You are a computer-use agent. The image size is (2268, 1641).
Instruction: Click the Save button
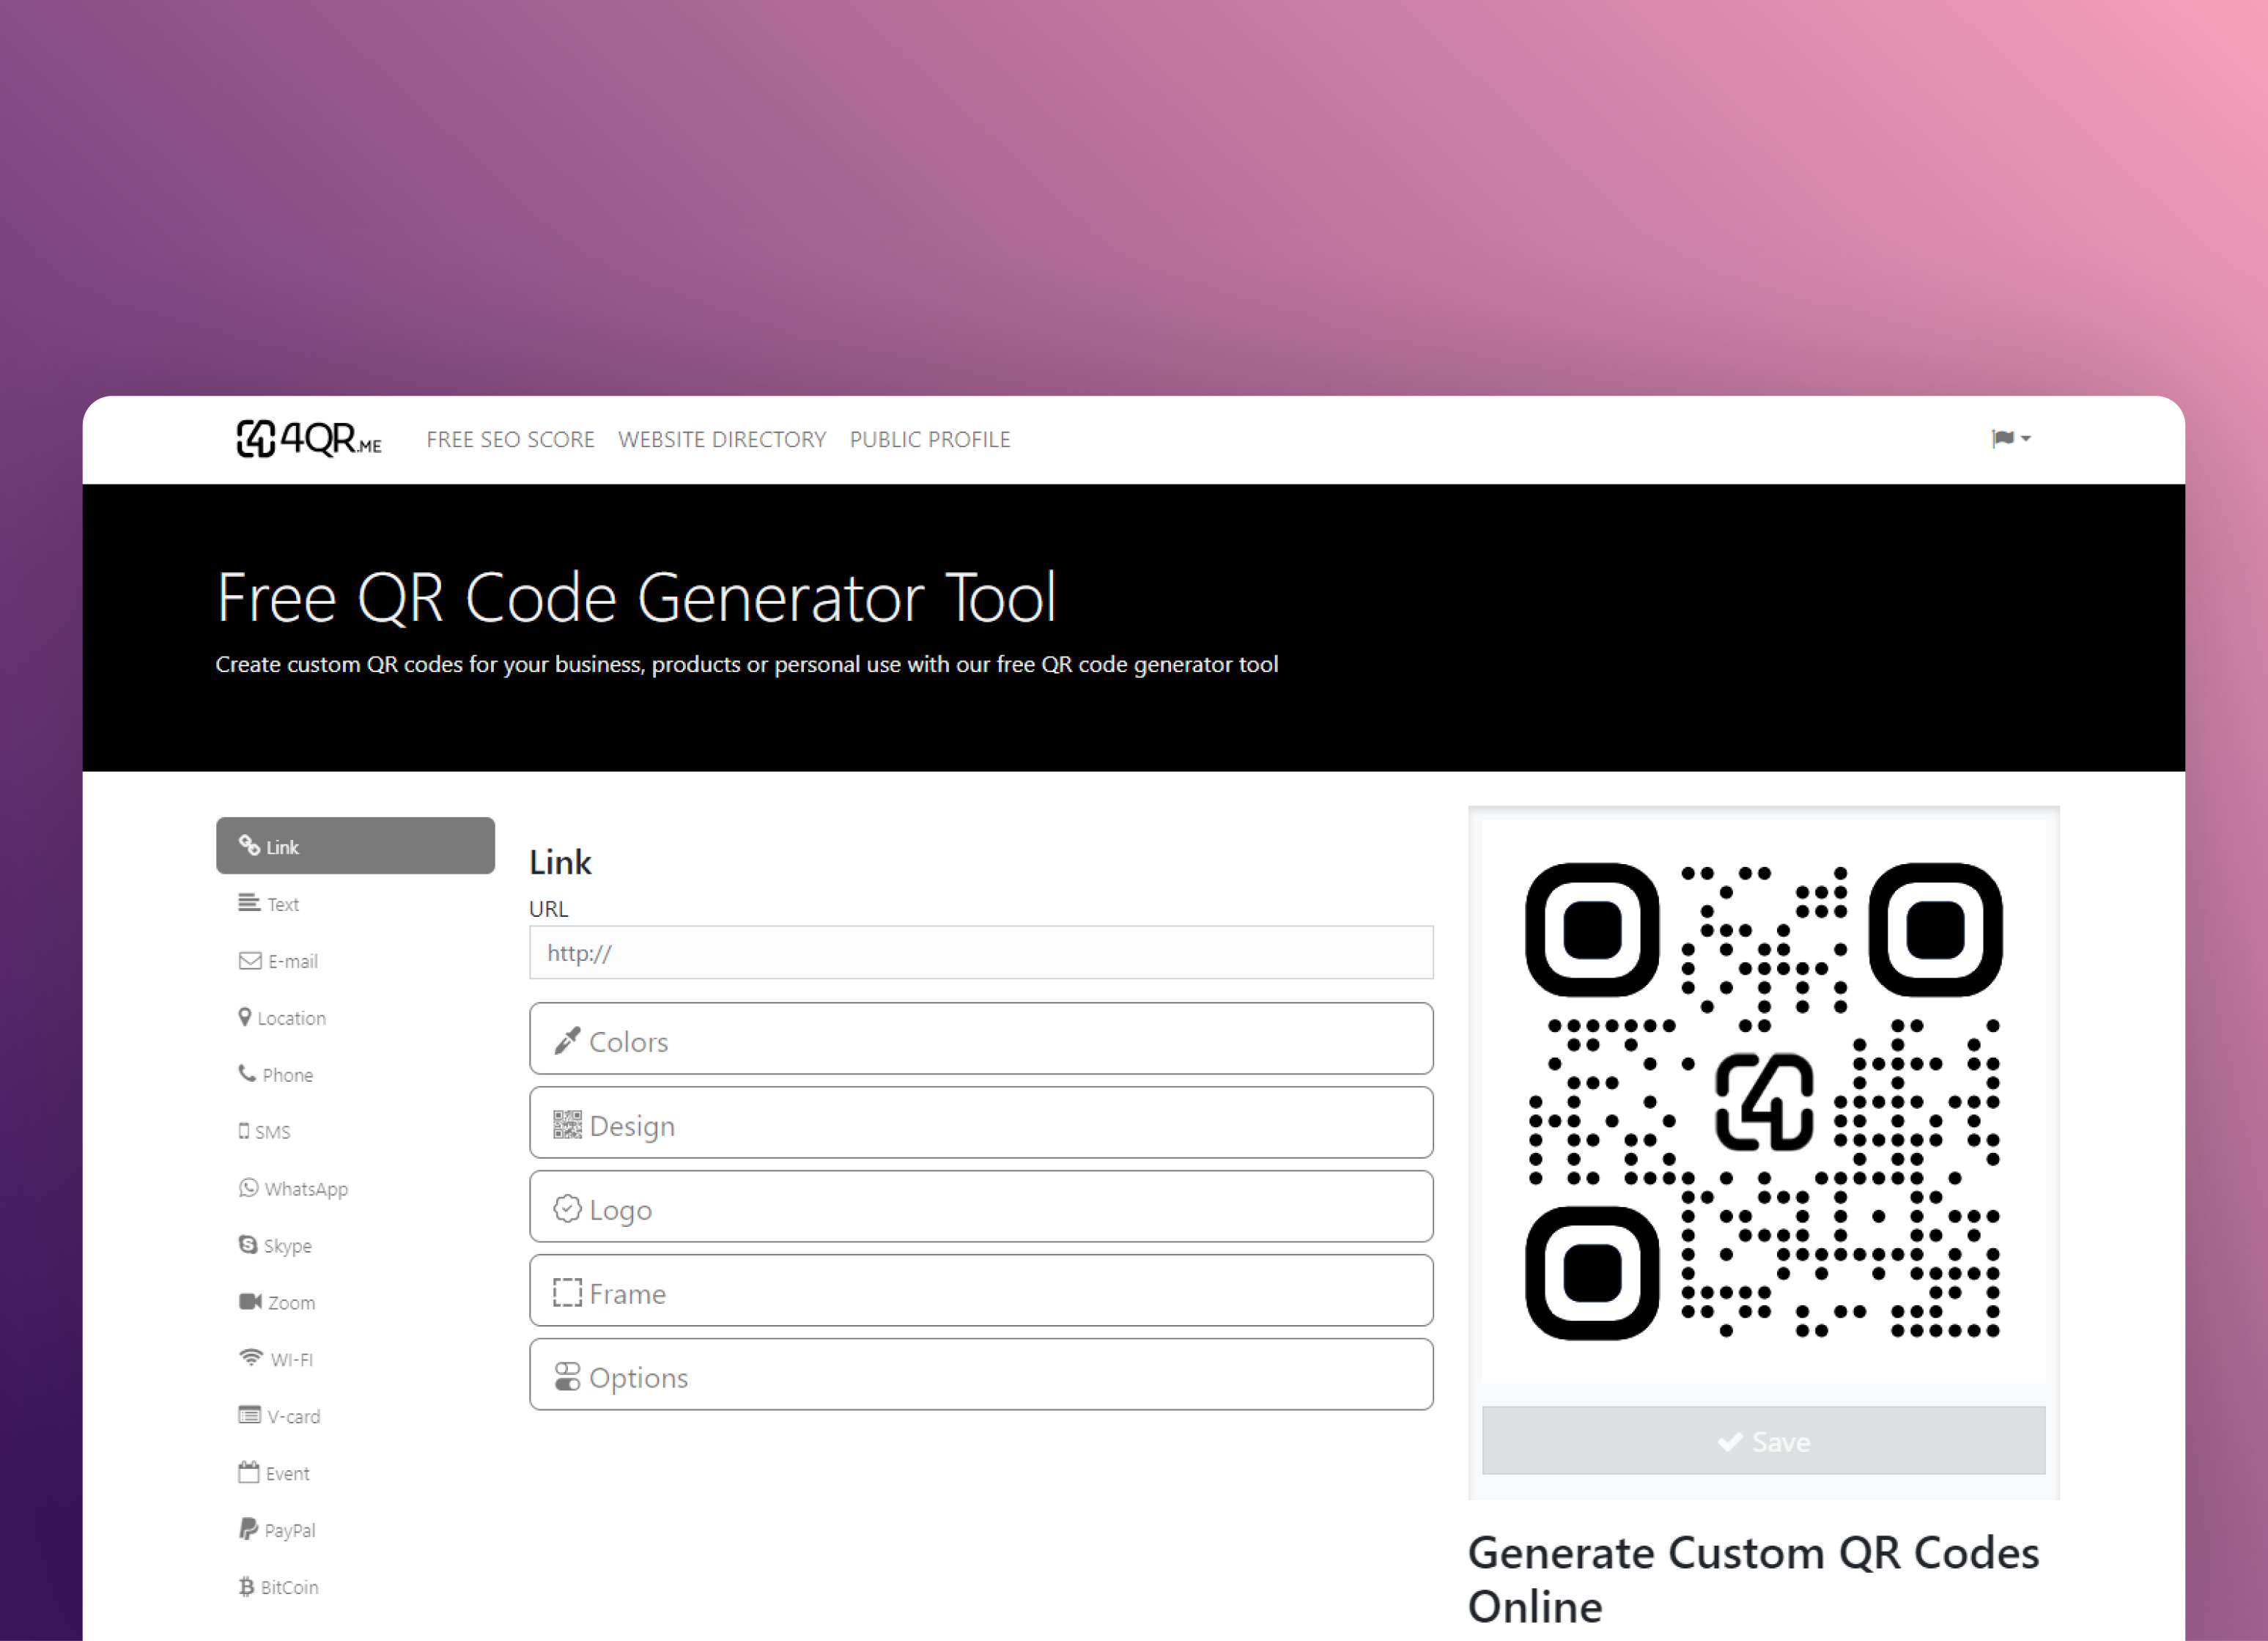(1763, 1441)
